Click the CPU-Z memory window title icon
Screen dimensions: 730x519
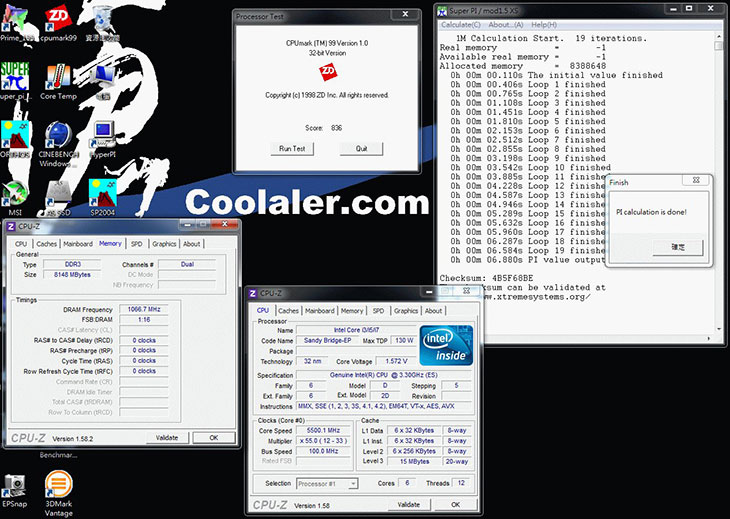coord(11,226)
